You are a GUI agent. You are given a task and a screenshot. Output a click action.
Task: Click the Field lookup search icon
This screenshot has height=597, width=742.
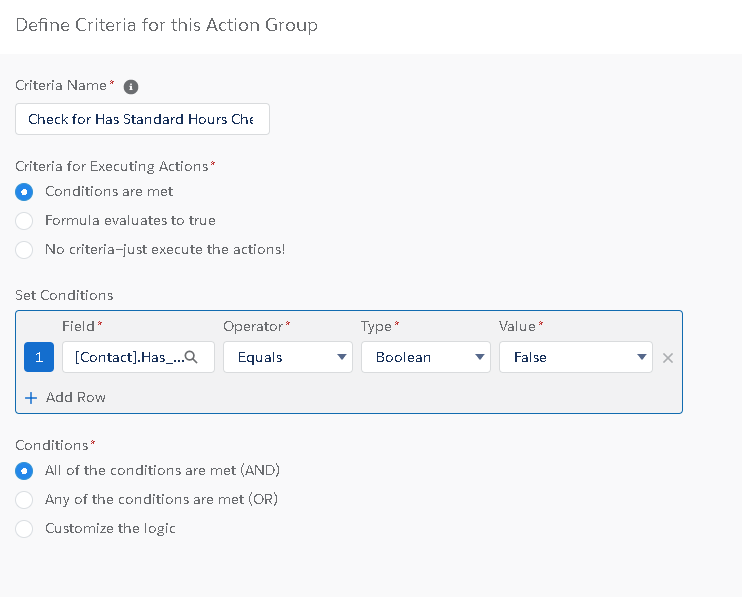pos(192,357)
